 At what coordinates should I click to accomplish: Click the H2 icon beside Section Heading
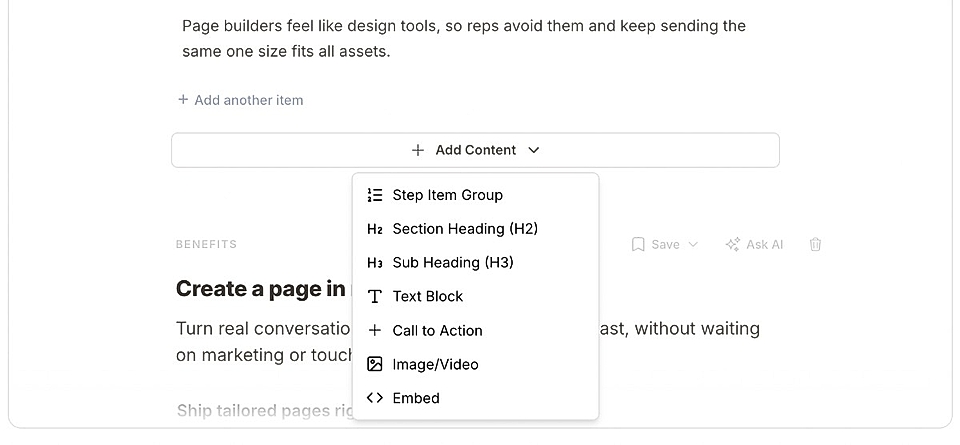tap(375, 230)
